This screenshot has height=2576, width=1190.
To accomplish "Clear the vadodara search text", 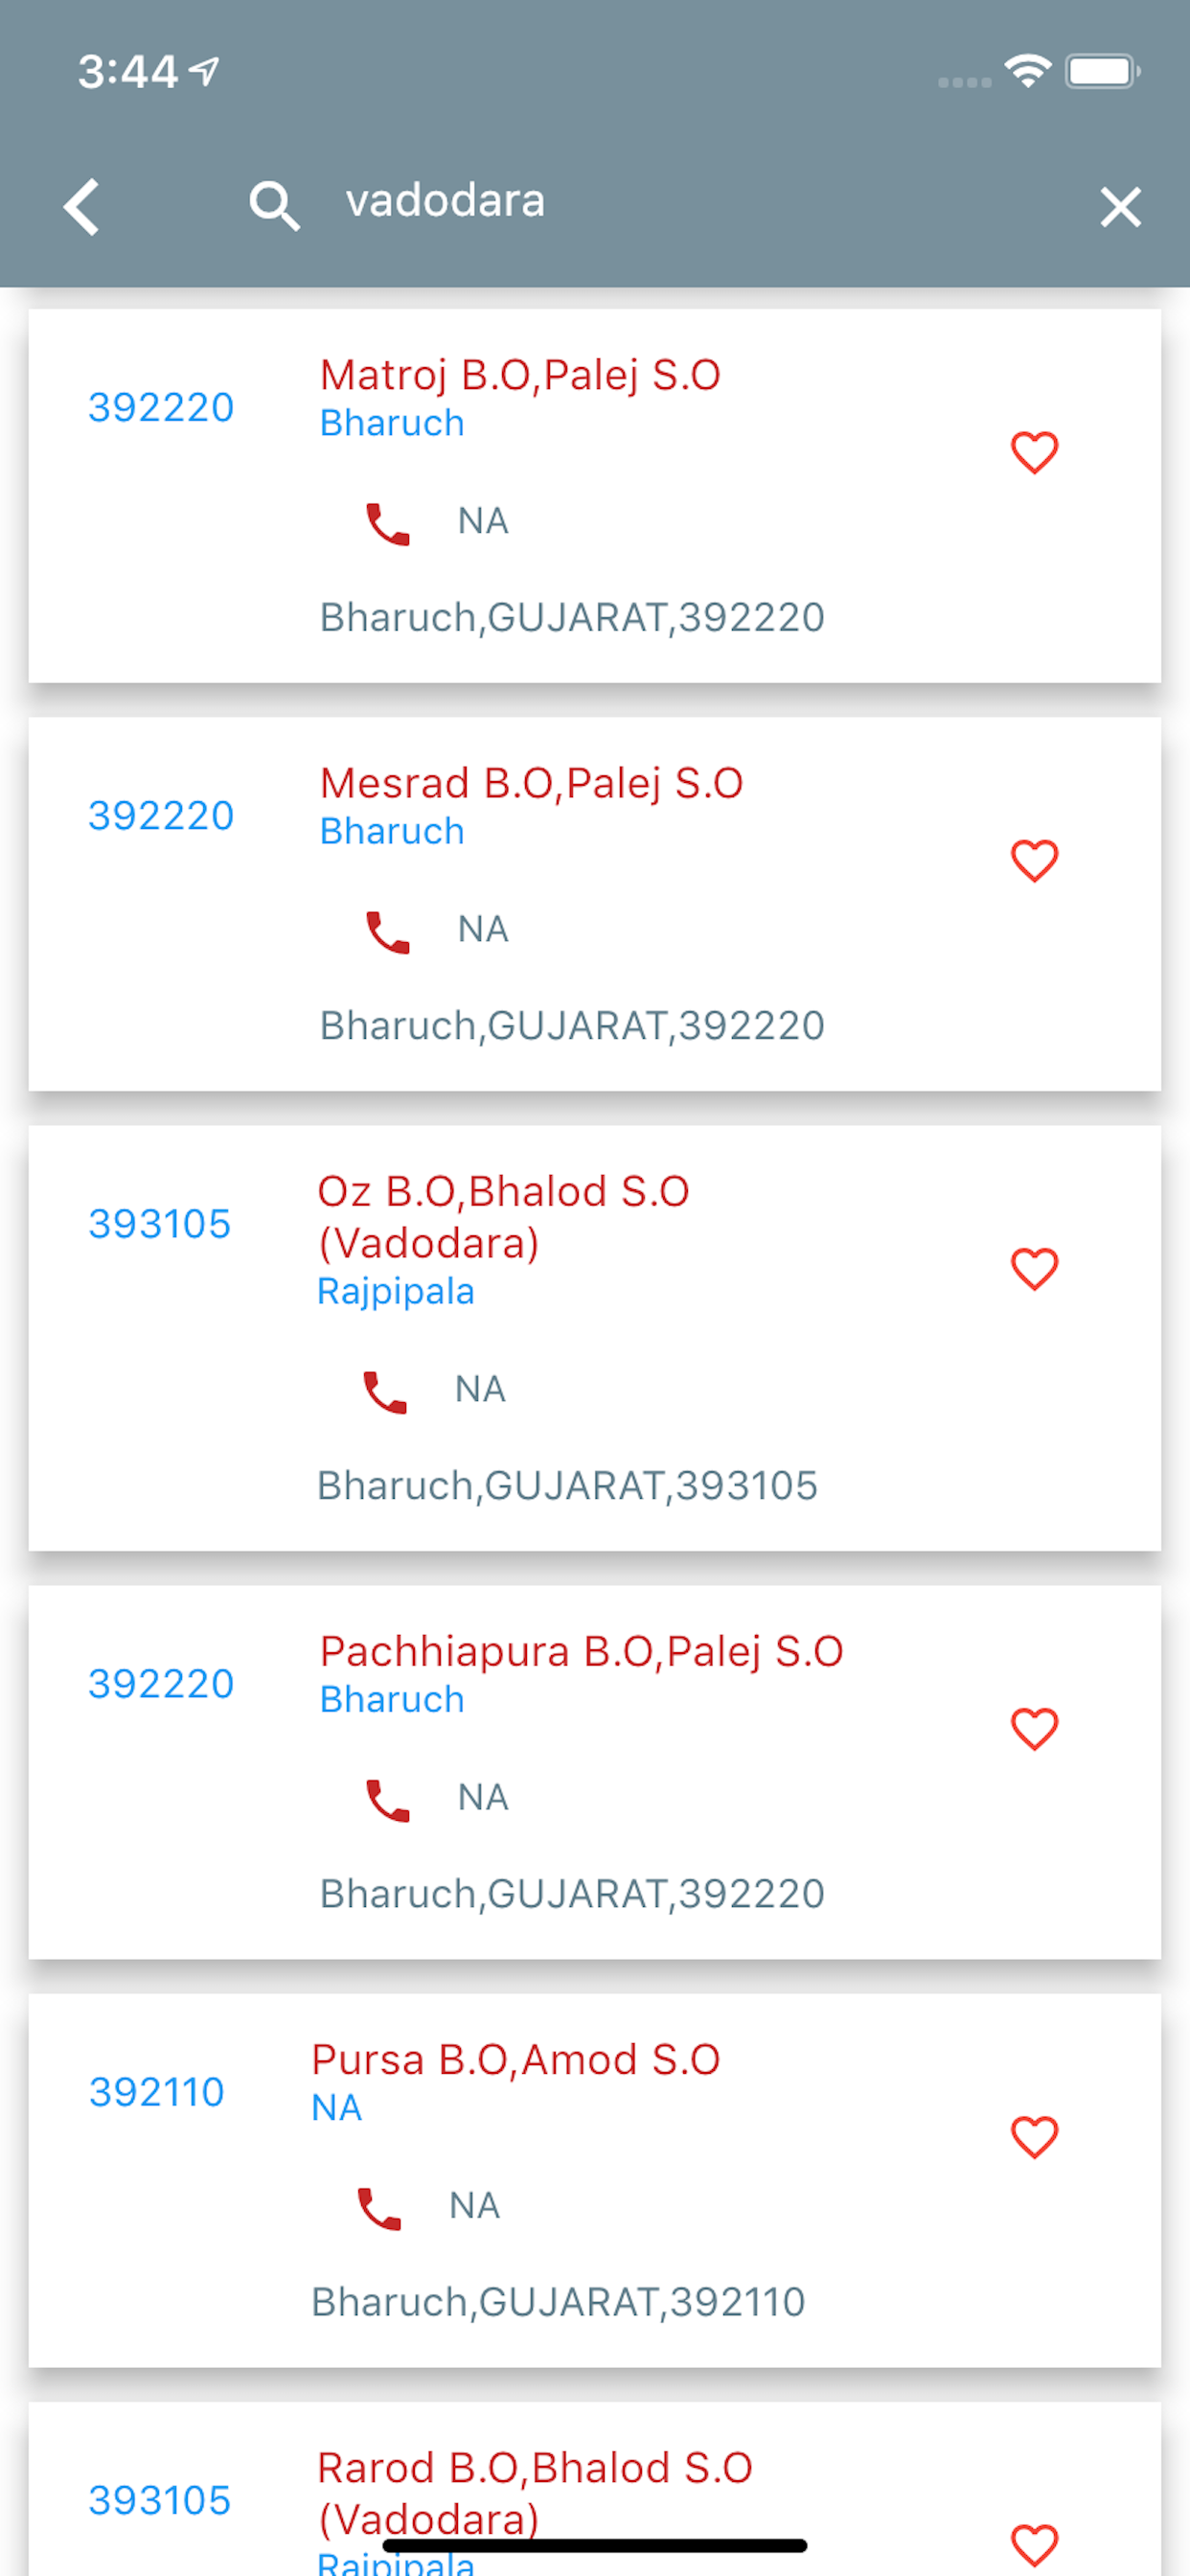I will 1119,207.
